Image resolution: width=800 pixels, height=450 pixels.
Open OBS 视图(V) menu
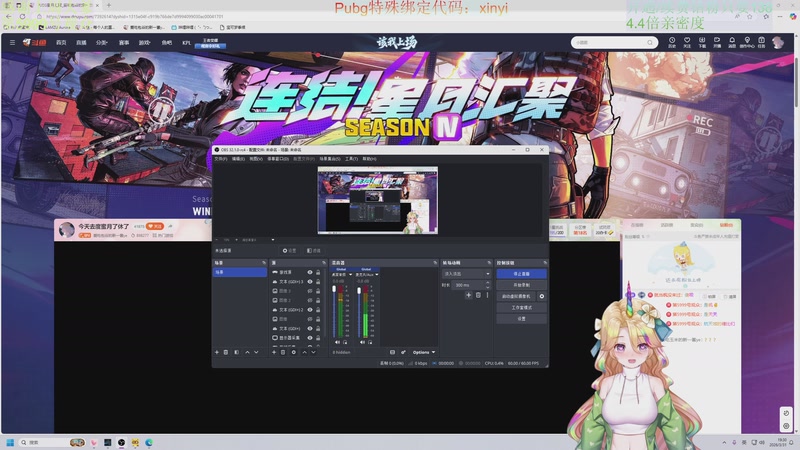point(256,159)
